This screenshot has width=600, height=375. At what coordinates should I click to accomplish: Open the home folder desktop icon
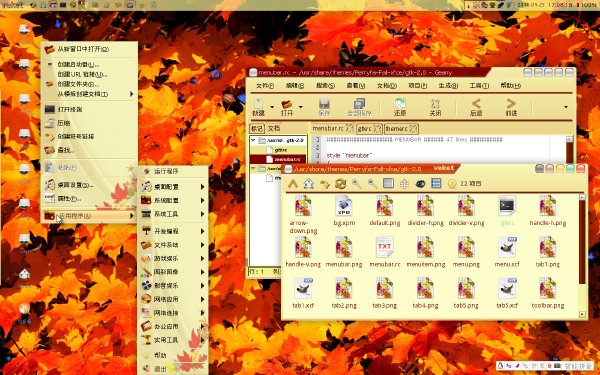(x=24, y=274)
